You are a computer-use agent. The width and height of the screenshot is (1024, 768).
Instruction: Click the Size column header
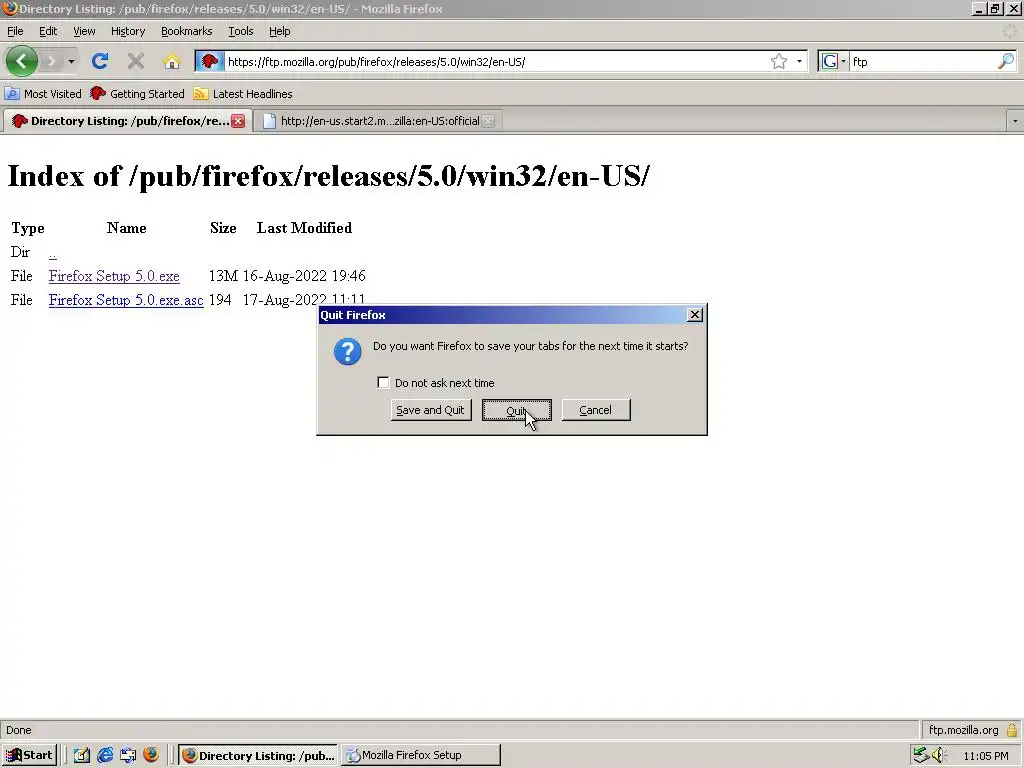[223, 228]
